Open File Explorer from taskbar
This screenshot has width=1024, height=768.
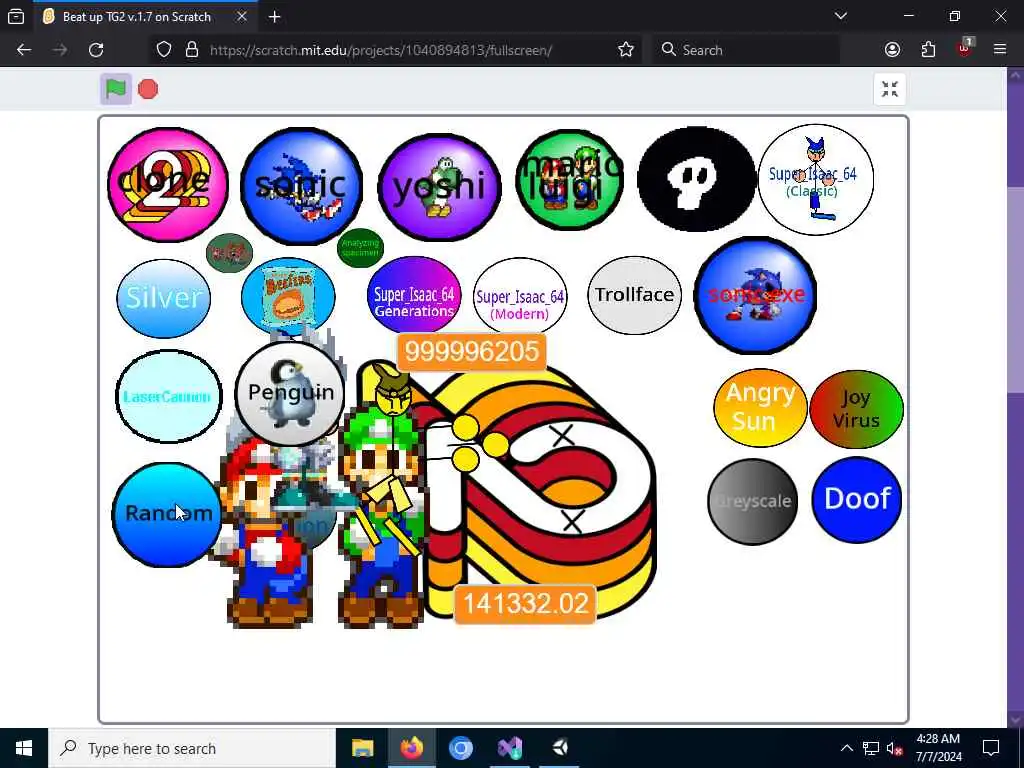(x=362, y=748)
